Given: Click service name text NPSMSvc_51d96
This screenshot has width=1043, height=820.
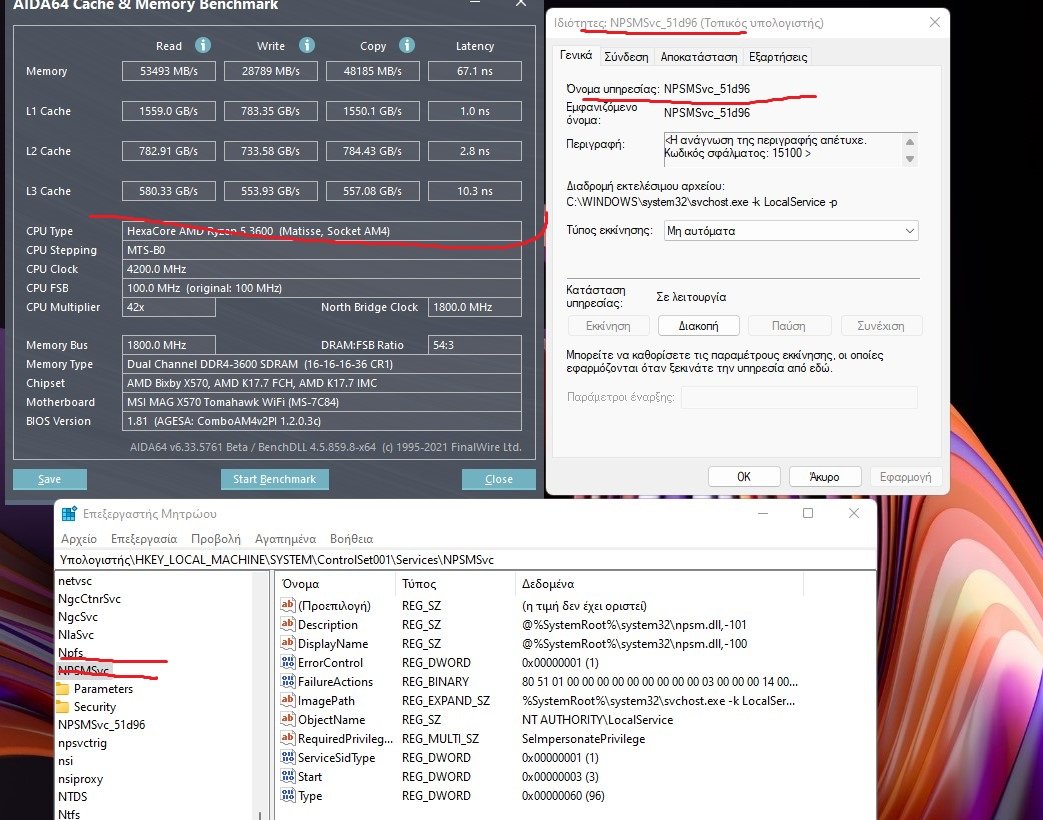Looking at the screenshot, I should coord(706,88).
